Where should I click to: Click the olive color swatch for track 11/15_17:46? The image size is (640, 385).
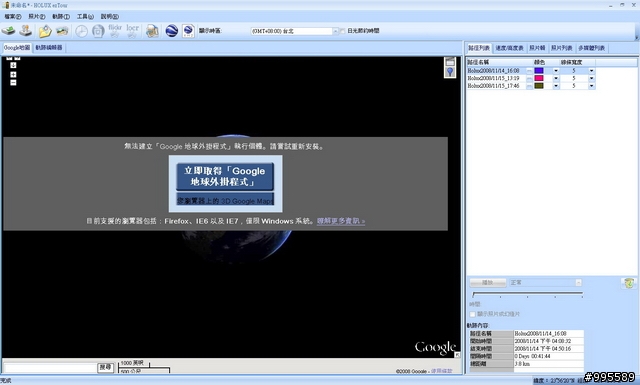click(539, 86)
